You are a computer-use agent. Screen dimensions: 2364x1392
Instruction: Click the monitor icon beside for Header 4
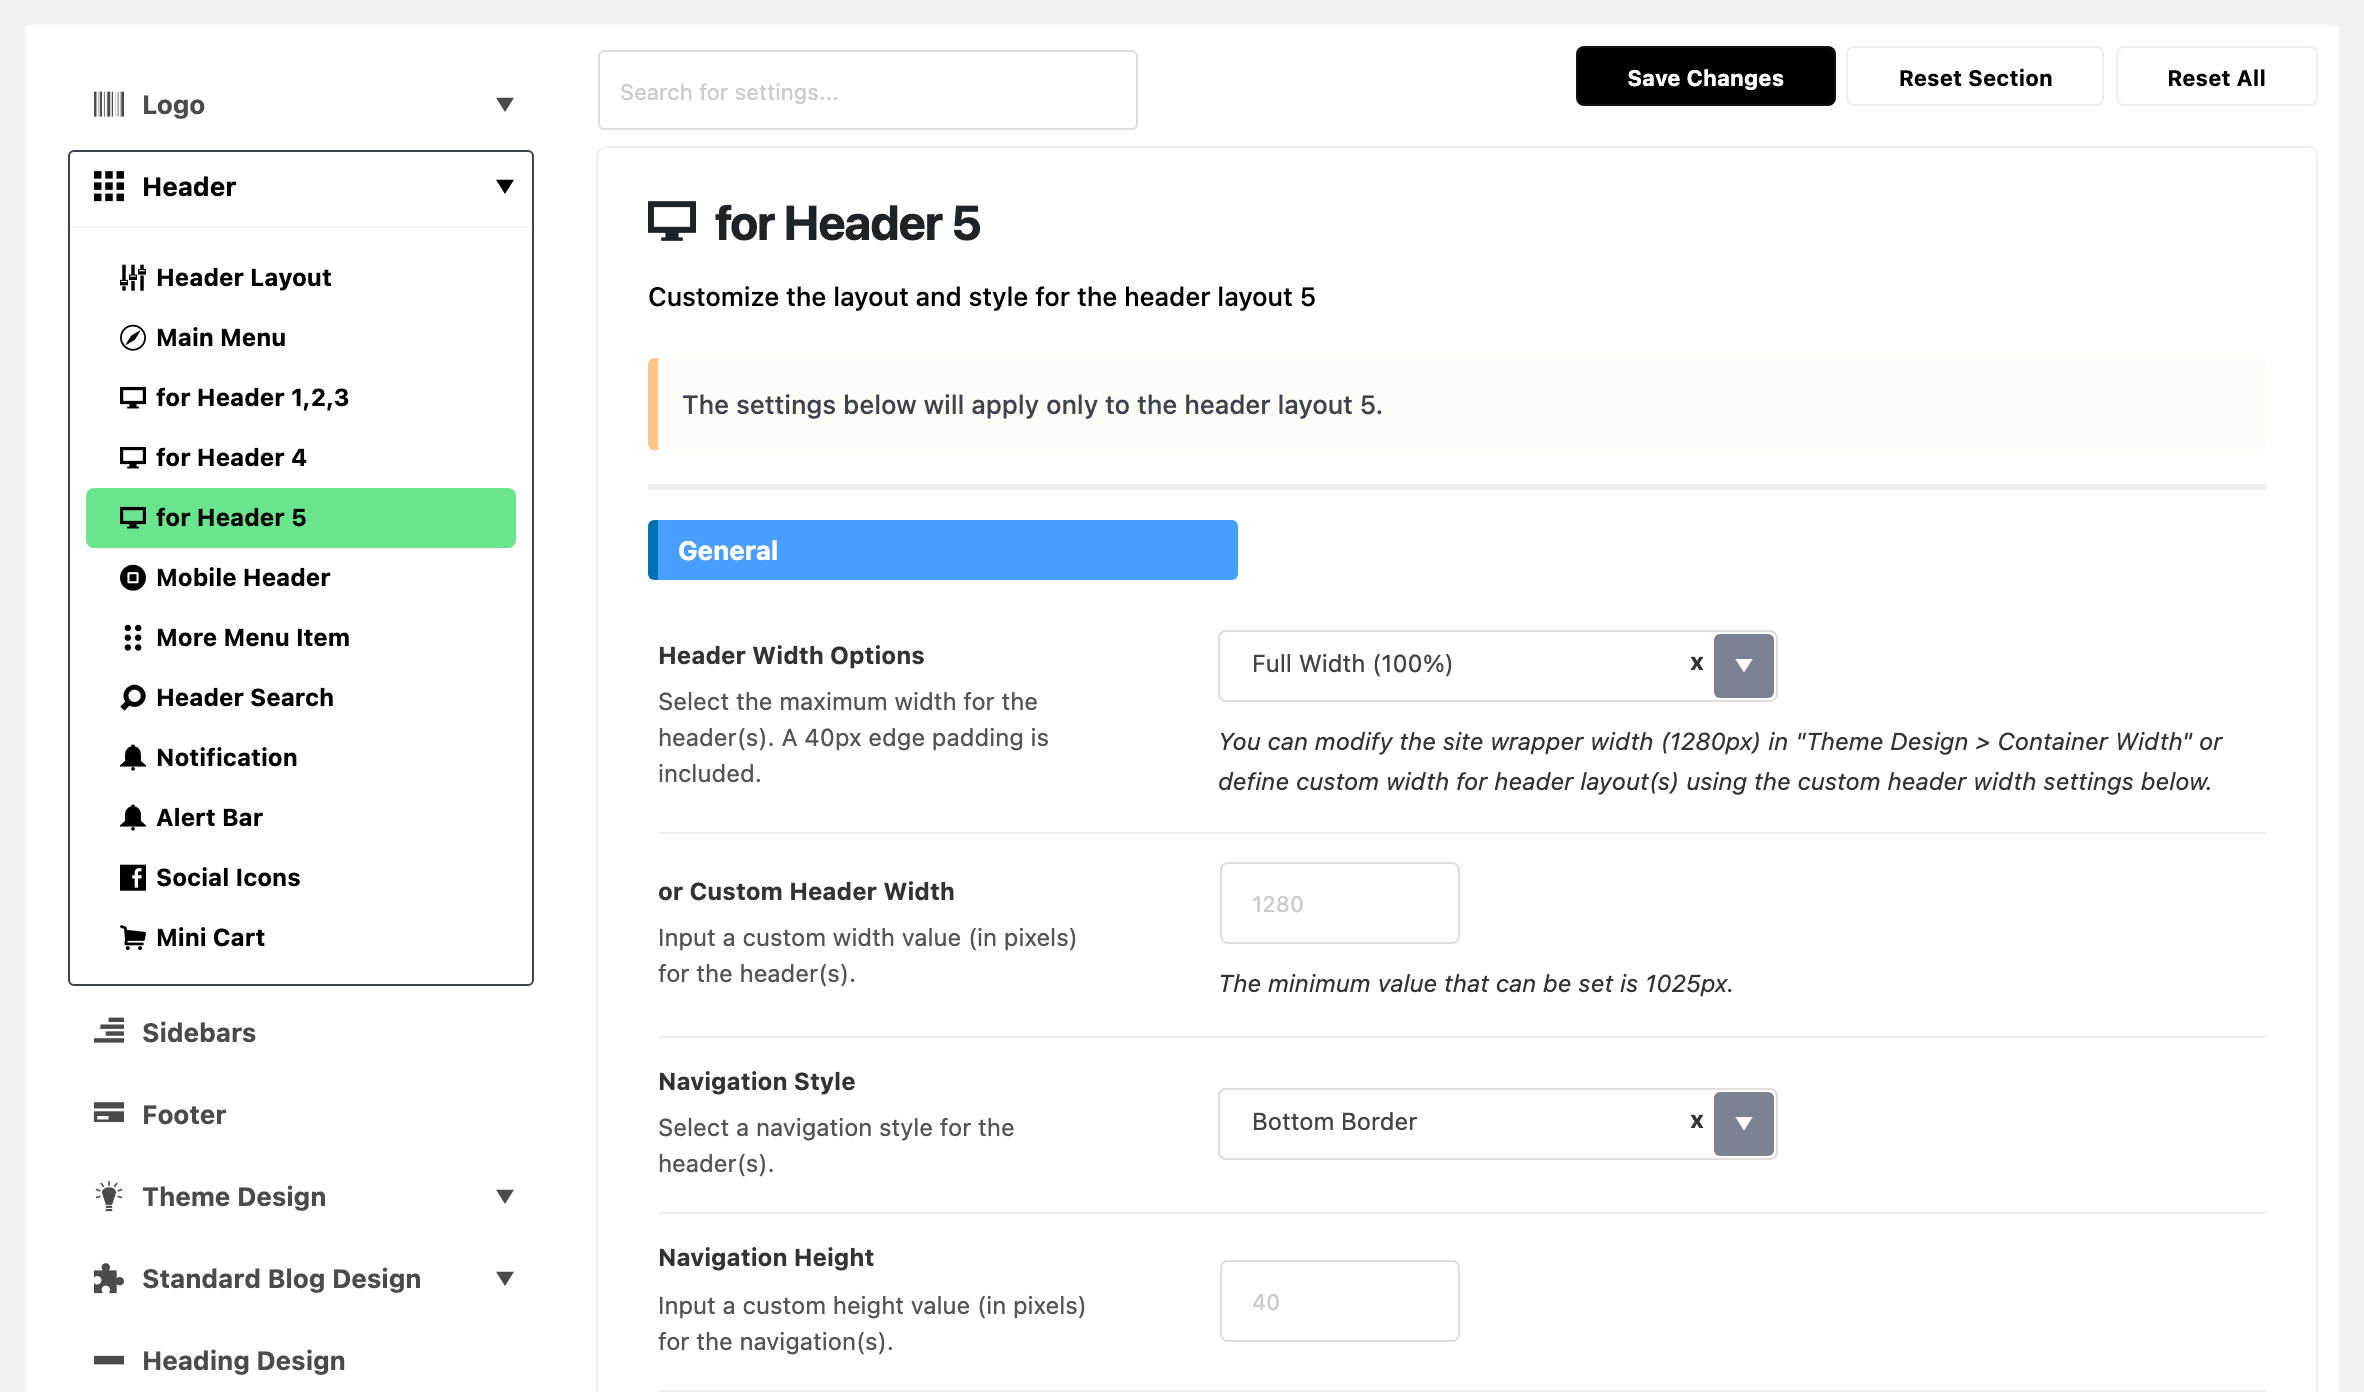133,458
